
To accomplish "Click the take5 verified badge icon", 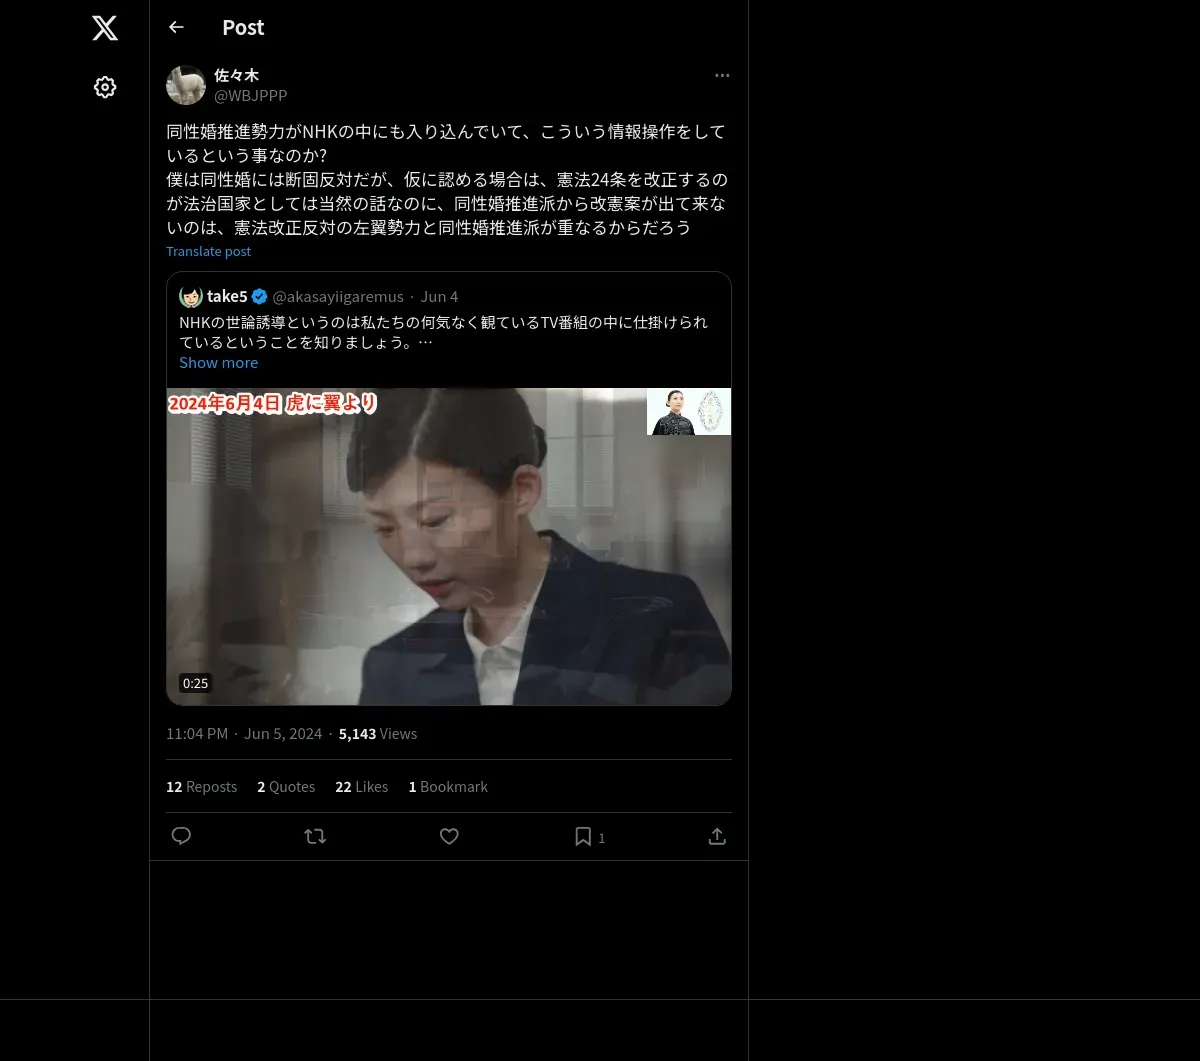I will pos(259,296).
